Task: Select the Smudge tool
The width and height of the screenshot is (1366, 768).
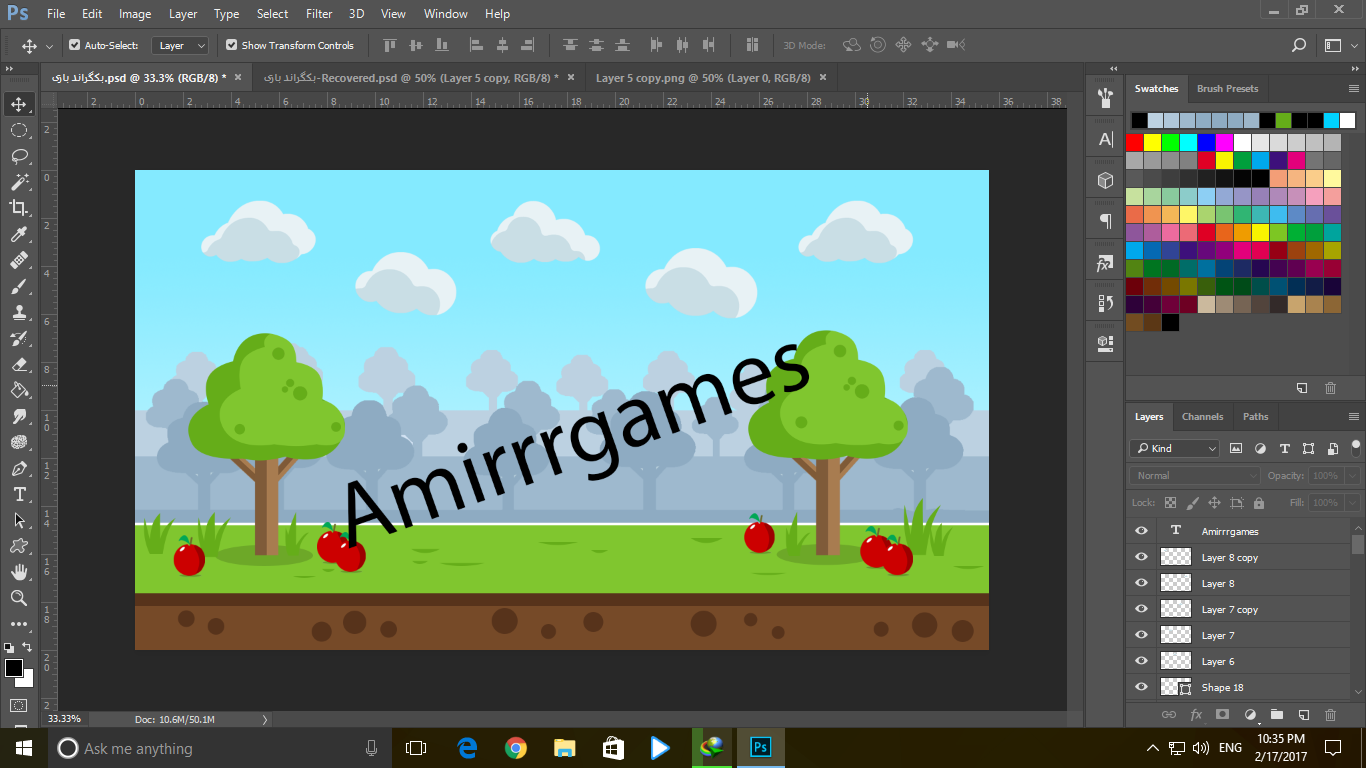Action: coord(19,416)
